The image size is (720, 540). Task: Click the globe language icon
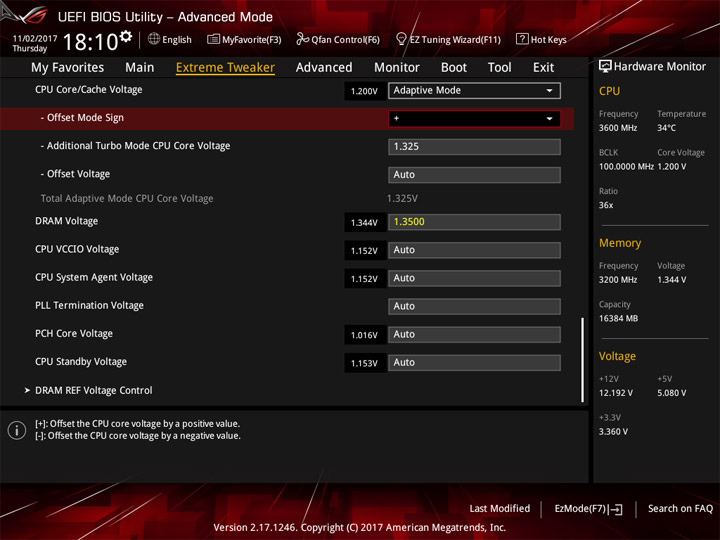[154, 39]
